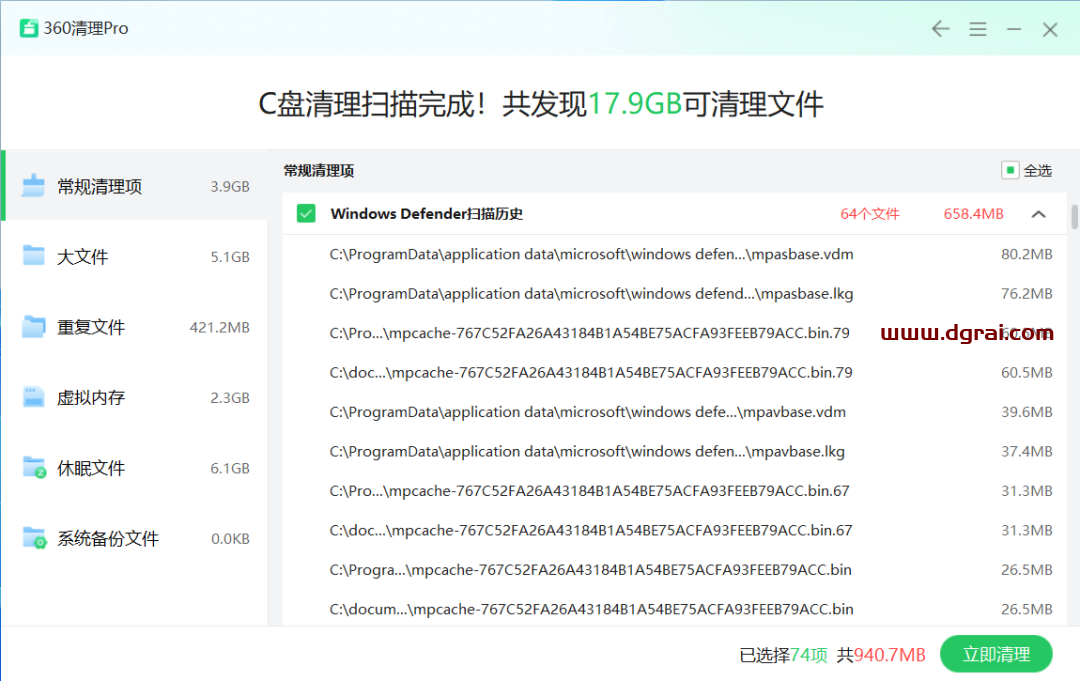This screenshot has width=1080, height=681.
Task: Click the 重复文件 folder icon
Action: tap(33, 326)
